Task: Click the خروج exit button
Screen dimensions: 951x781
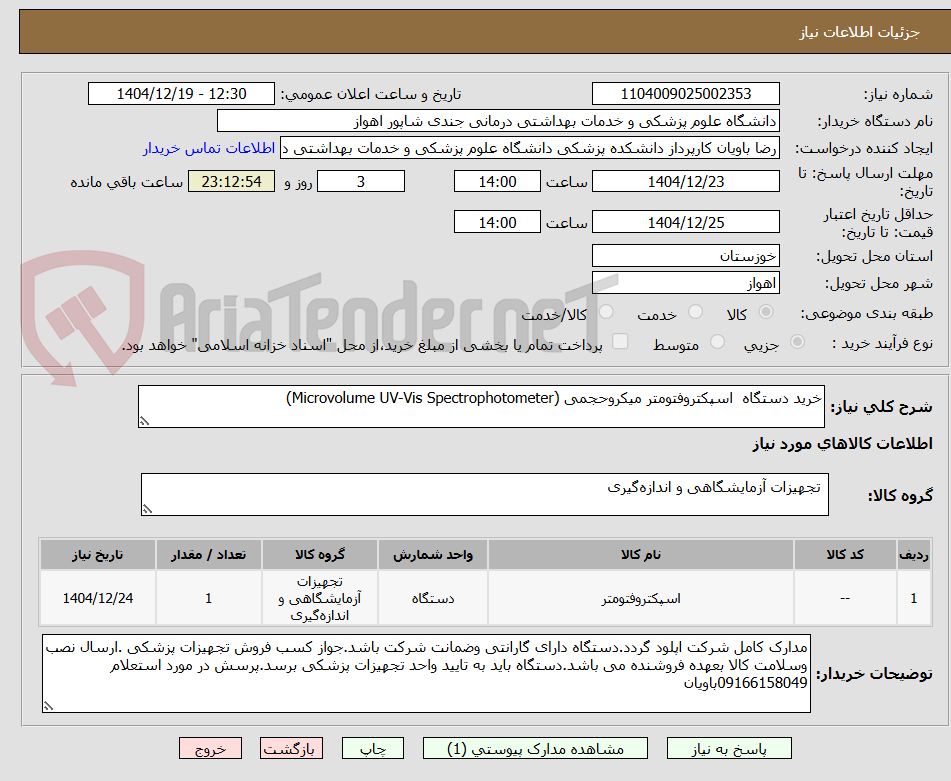Action: click(x=210, y=748)
